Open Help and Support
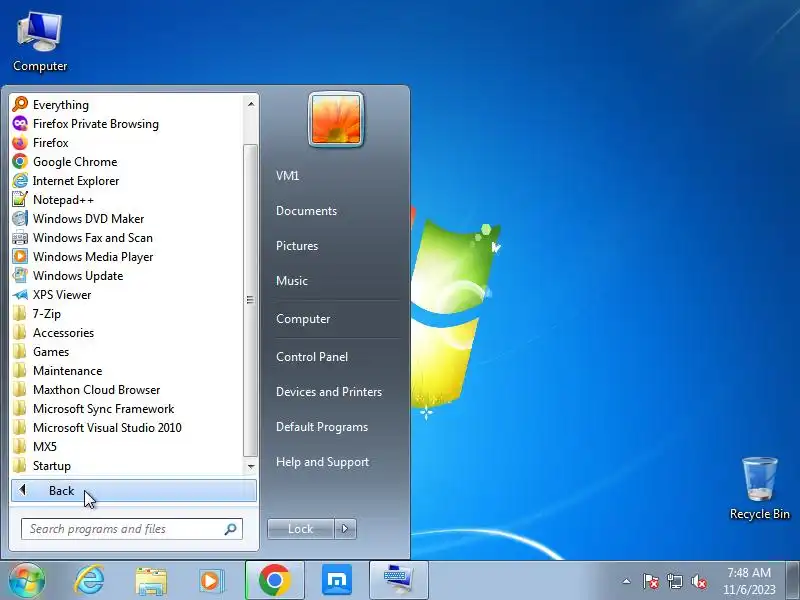This screenshot has height=600, width=800. tap(322, 462)
